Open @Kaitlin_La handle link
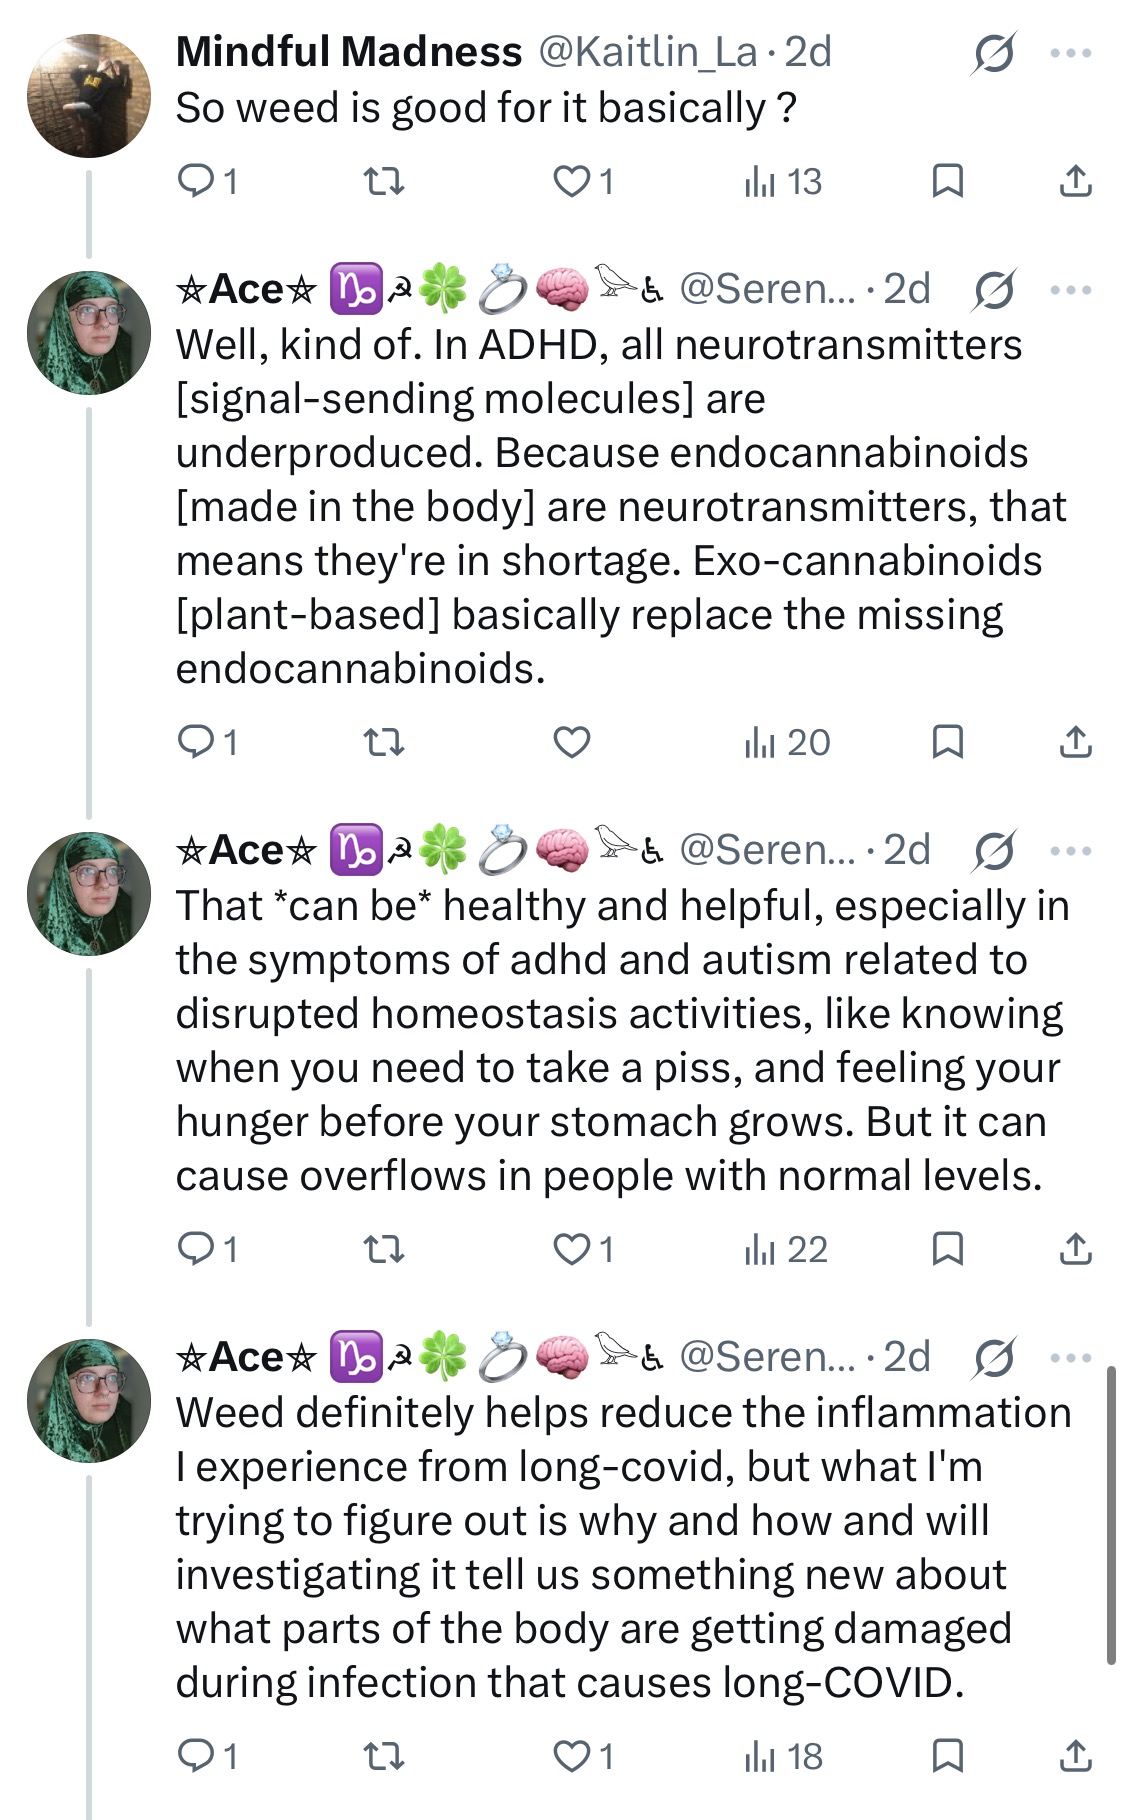The image size is (1125, 1820). 648,52
